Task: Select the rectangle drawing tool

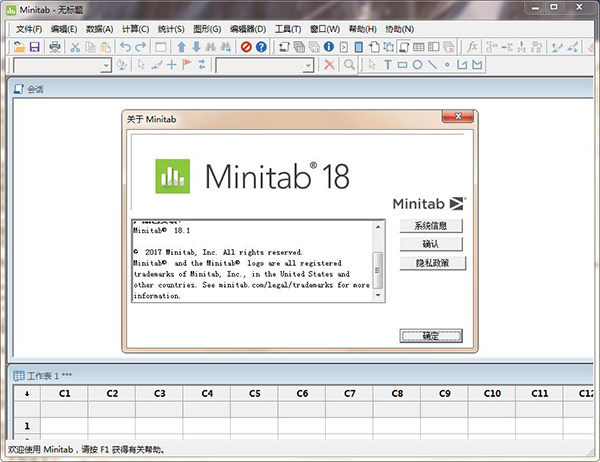Action: pos(403,65)
